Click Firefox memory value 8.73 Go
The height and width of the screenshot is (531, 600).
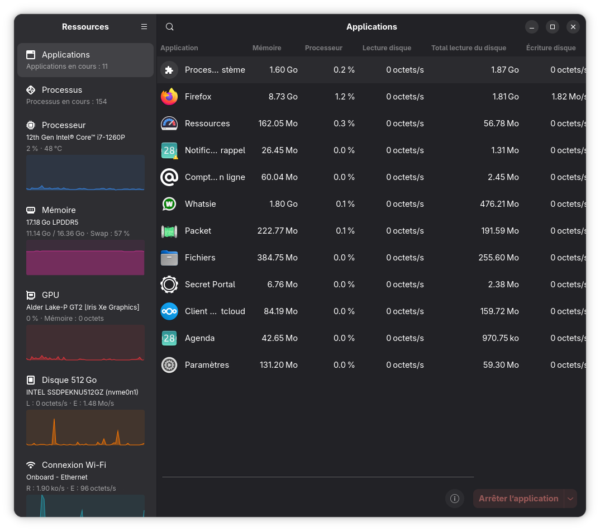tap(283, 96)
